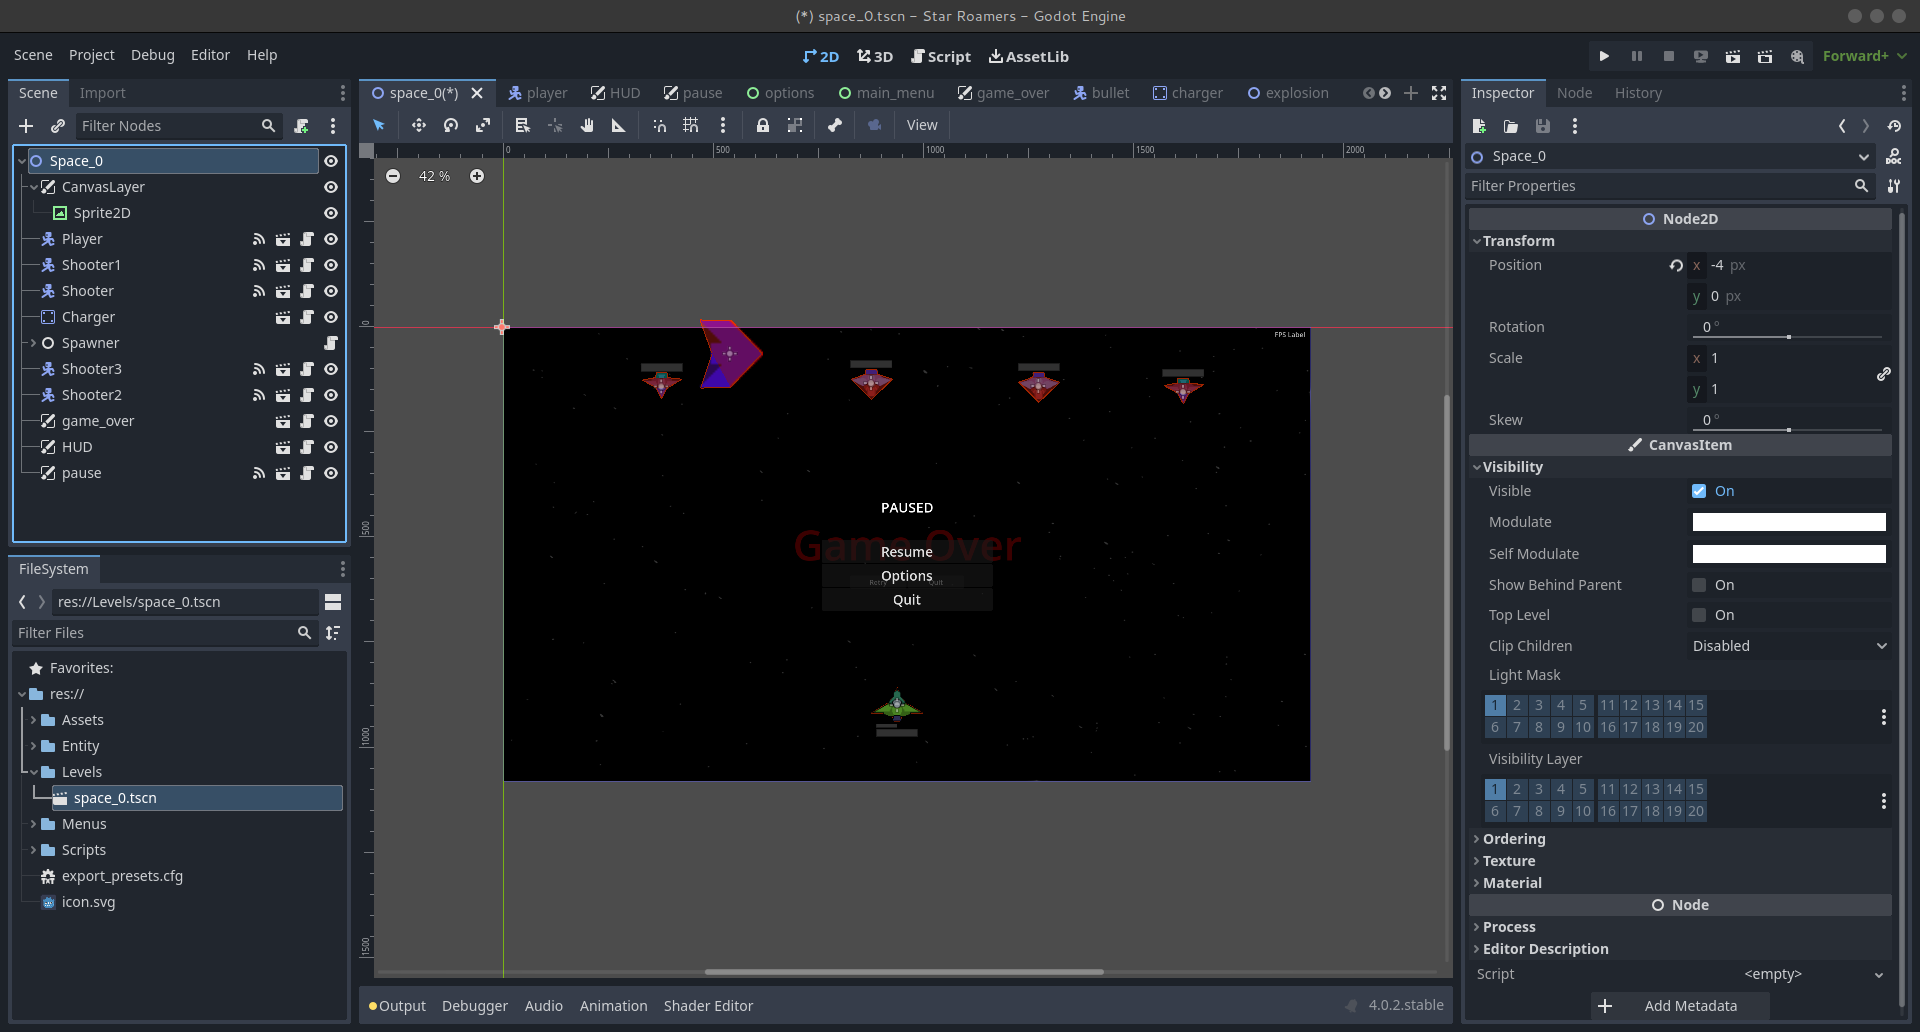Run the project with the play button

coord(1604,56)
